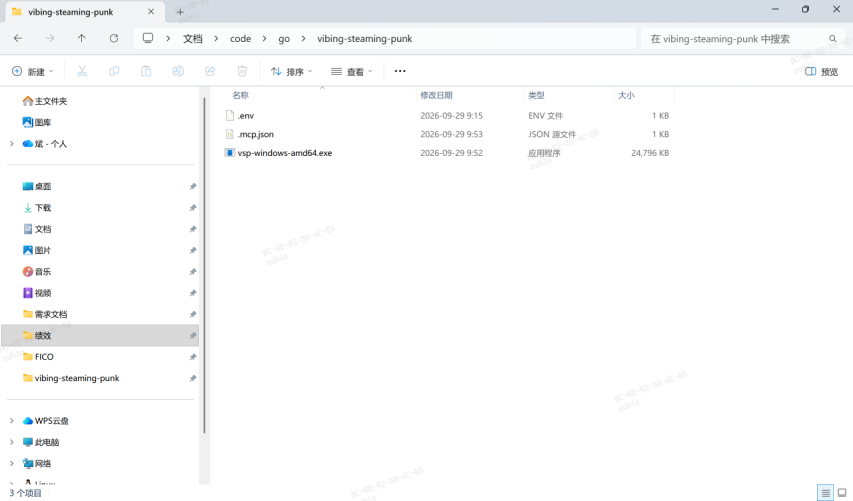This screenshot has height=501, width=853.
Task: Go back to previous folder
Action: (18, 38)
